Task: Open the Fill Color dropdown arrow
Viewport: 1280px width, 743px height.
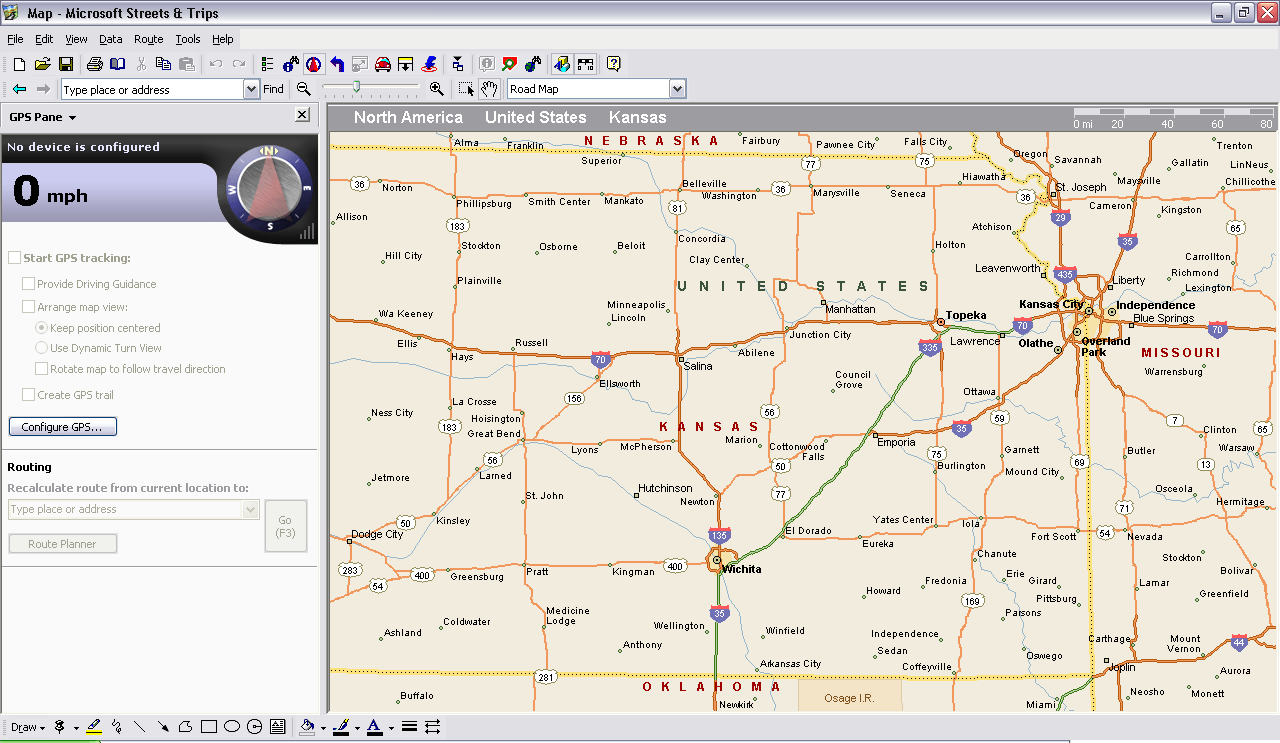Action: (x=323, y=727)
